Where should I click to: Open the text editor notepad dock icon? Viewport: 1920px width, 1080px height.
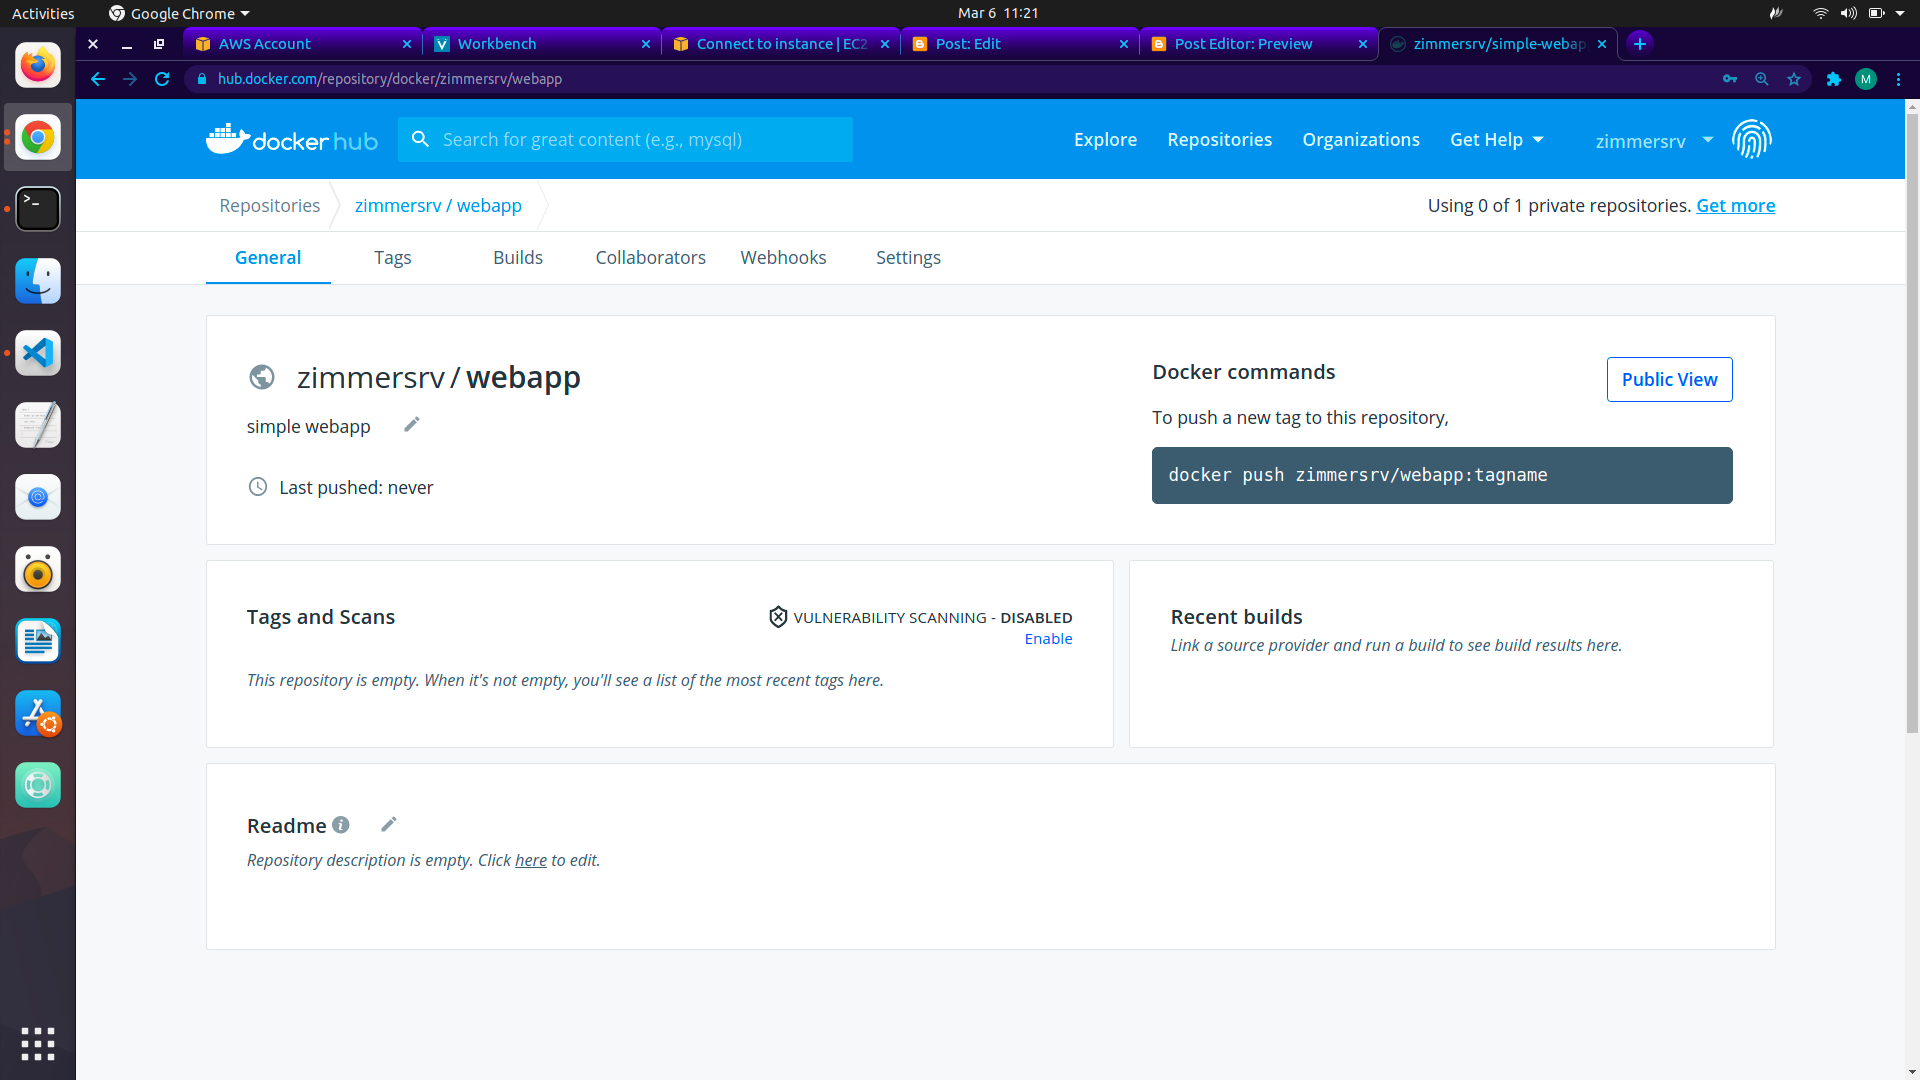pos(38,425)
